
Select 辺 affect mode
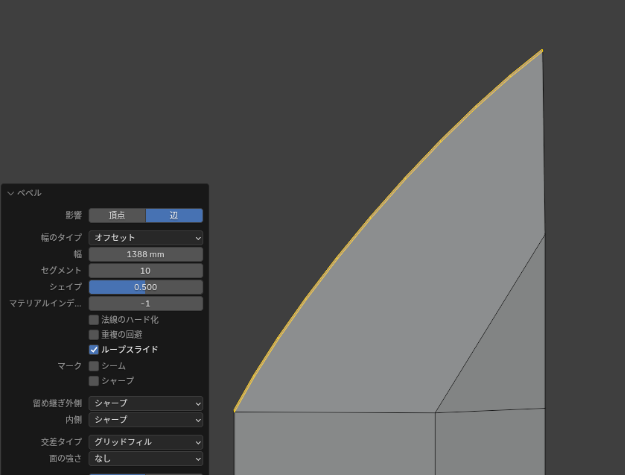coord(174,215)
